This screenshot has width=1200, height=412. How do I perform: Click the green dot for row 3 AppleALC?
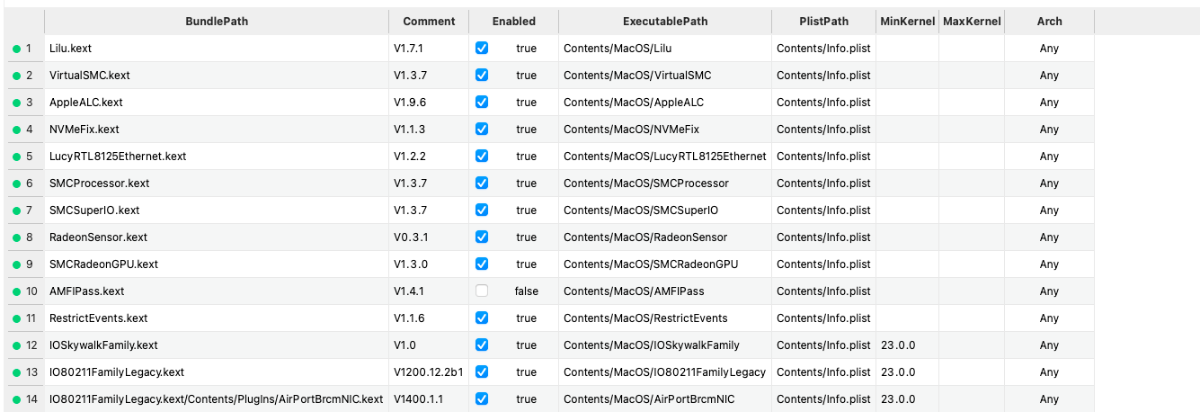pyautogui.click(x=16, y=102)
